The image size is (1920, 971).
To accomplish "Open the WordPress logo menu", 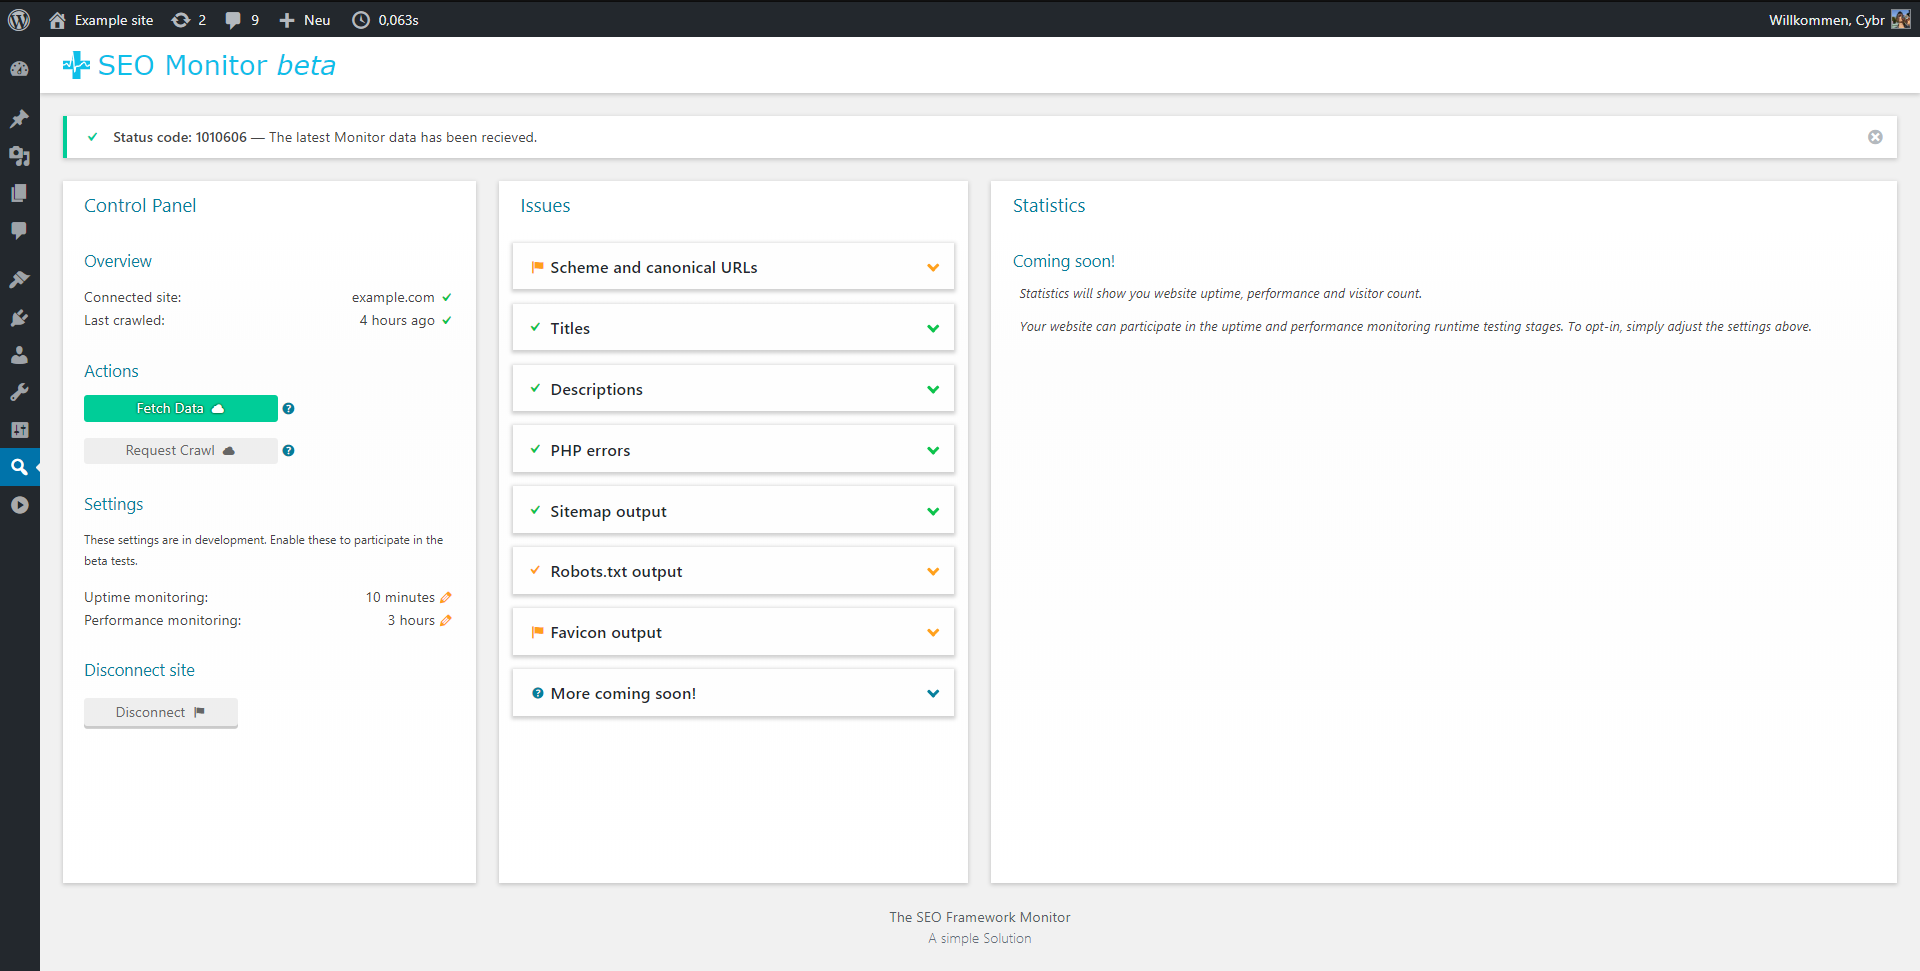I will (19, 20).
